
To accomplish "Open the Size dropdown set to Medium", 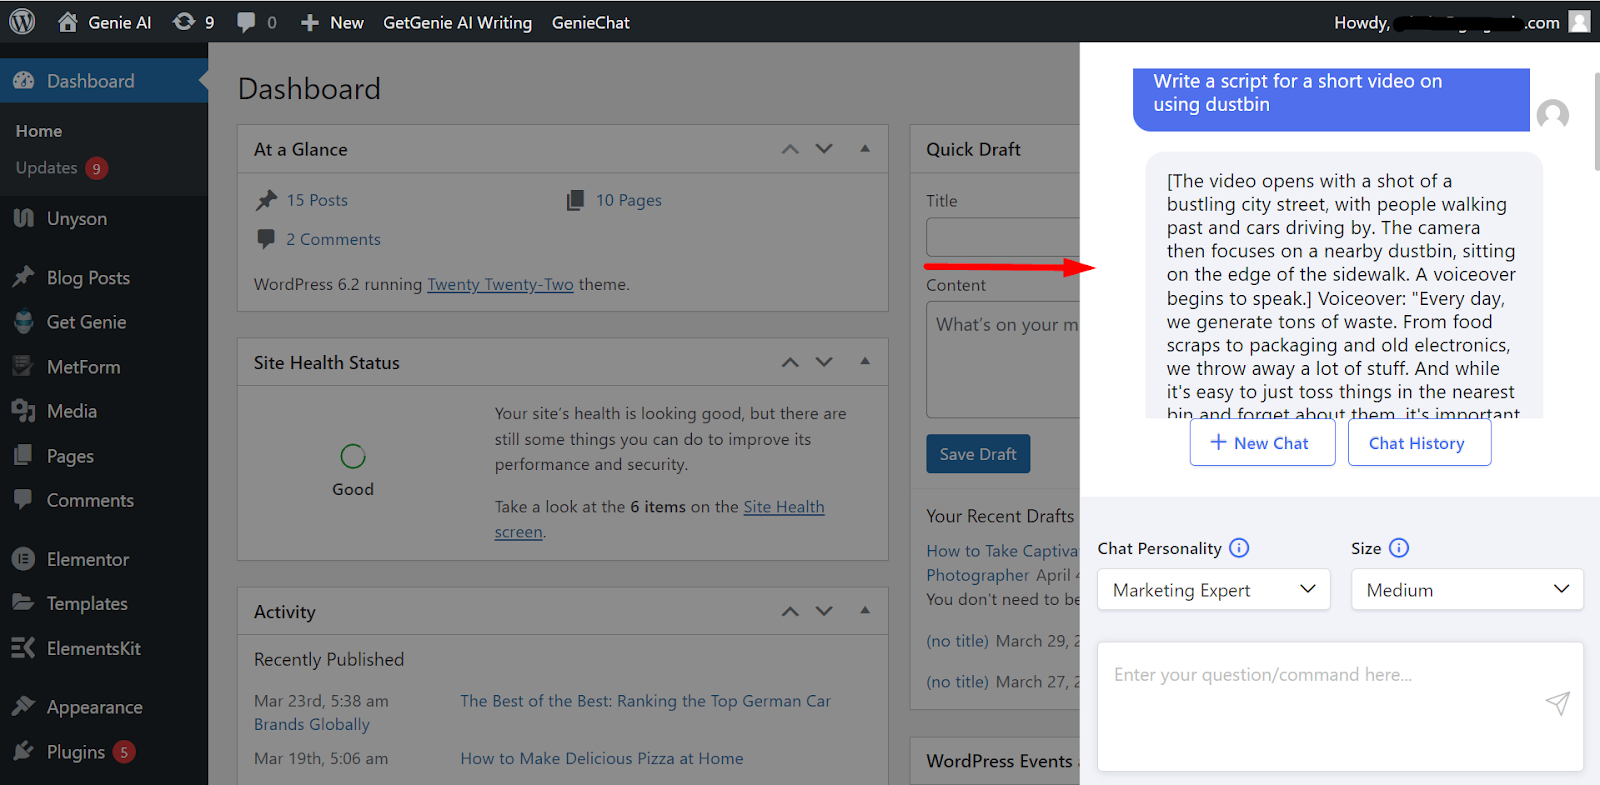I will (1467, 590).
